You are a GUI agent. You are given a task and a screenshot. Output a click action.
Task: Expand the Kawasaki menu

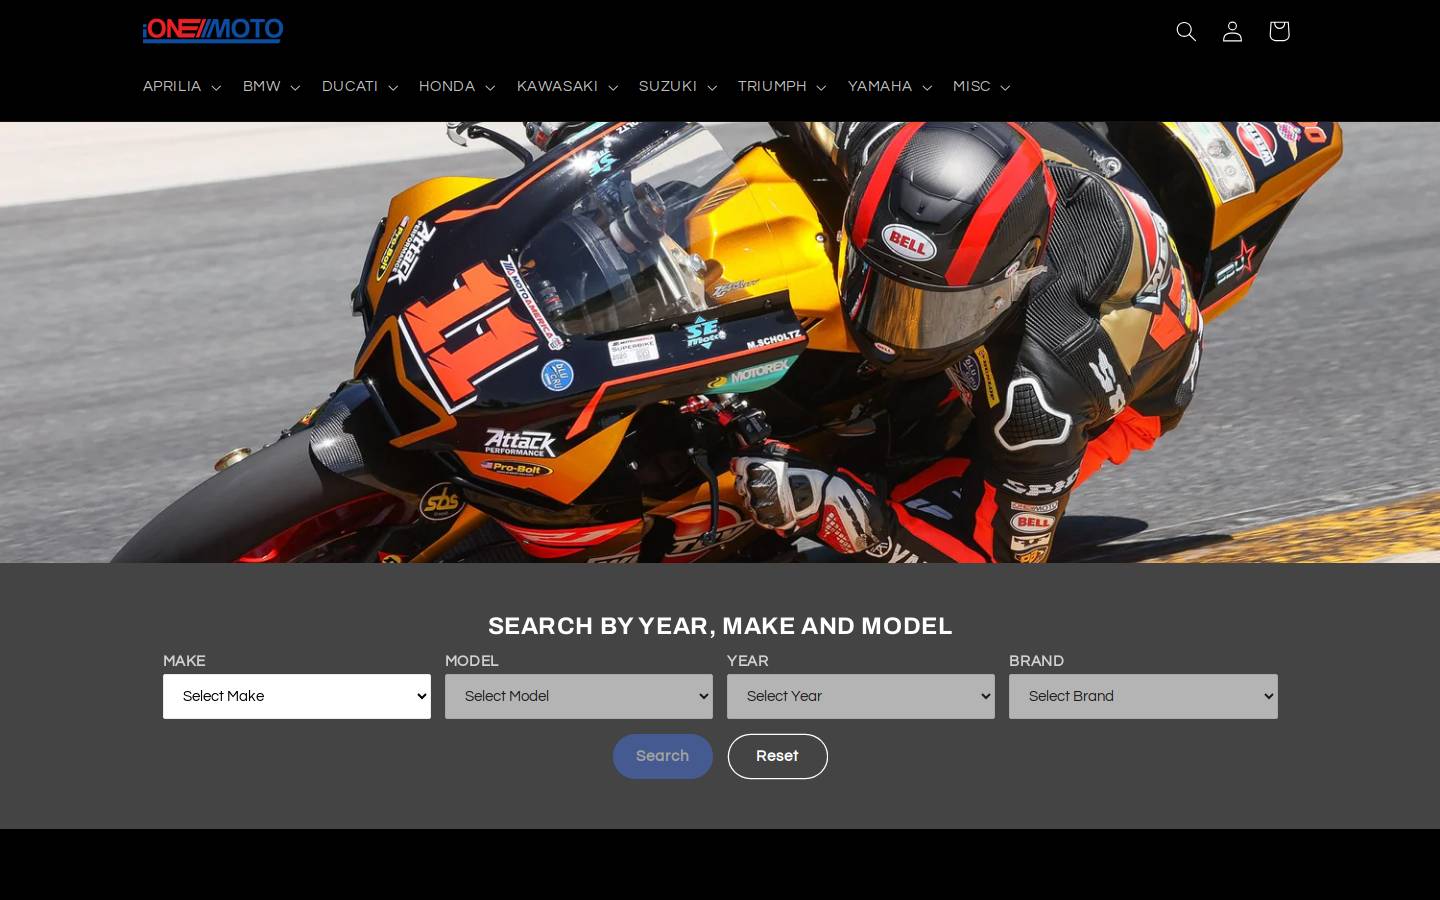tap(567, 87)
